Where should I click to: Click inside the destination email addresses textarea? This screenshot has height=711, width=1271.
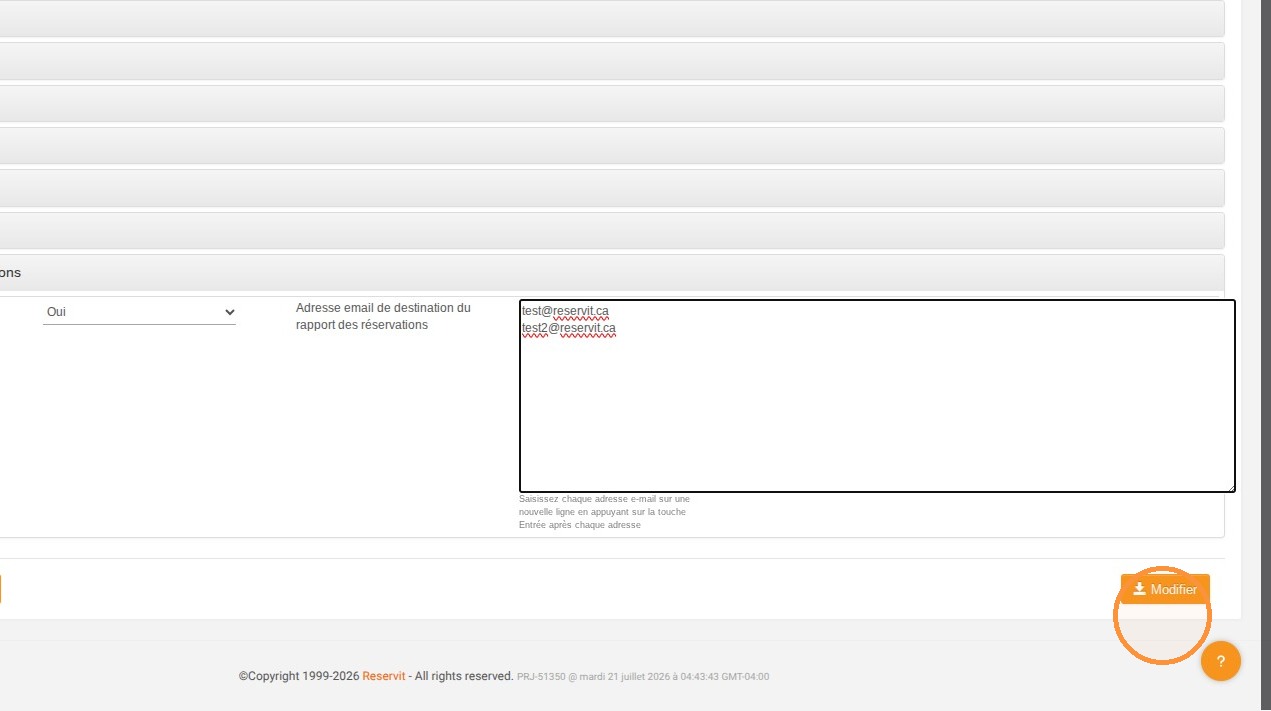[x=877, y=396]
